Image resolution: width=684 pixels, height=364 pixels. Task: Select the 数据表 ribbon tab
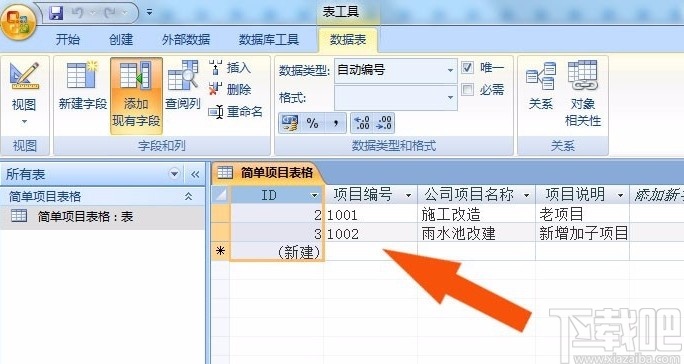coord(348,40)
